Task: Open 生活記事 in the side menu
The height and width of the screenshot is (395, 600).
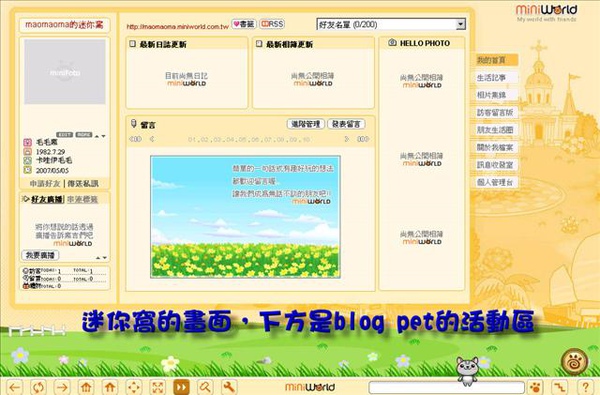Action: pyautogui.click(x=496, y=78)
